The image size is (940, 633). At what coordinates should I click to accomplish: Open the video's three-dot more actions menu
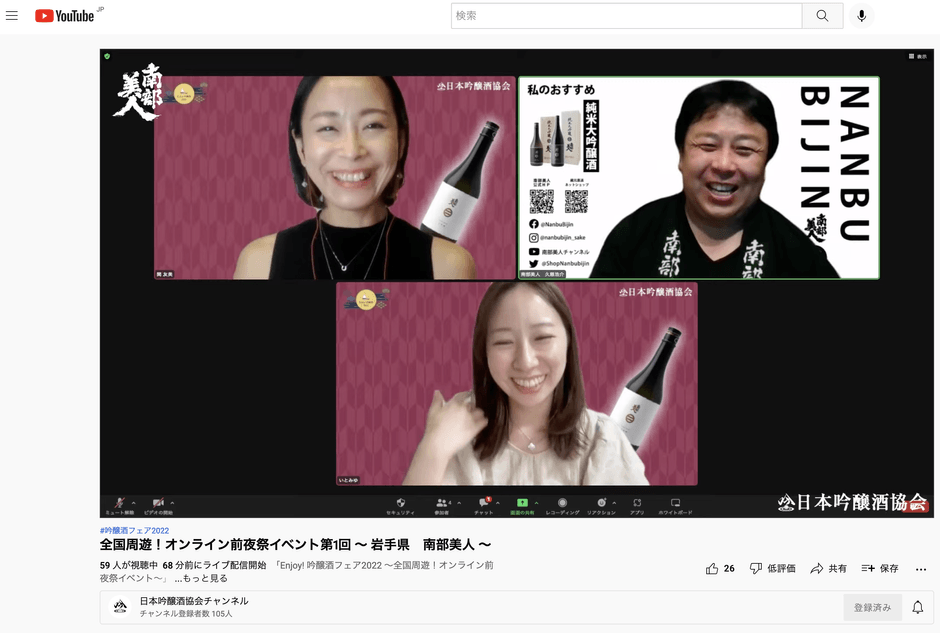tap(920, 568)
